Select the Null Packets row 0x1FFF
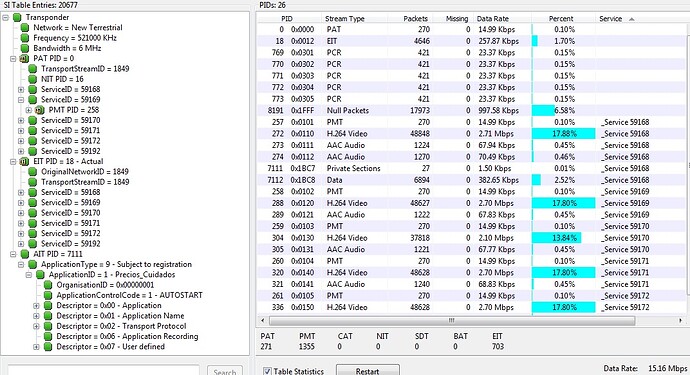The image size is (690, 375). [x=471, y=110]
